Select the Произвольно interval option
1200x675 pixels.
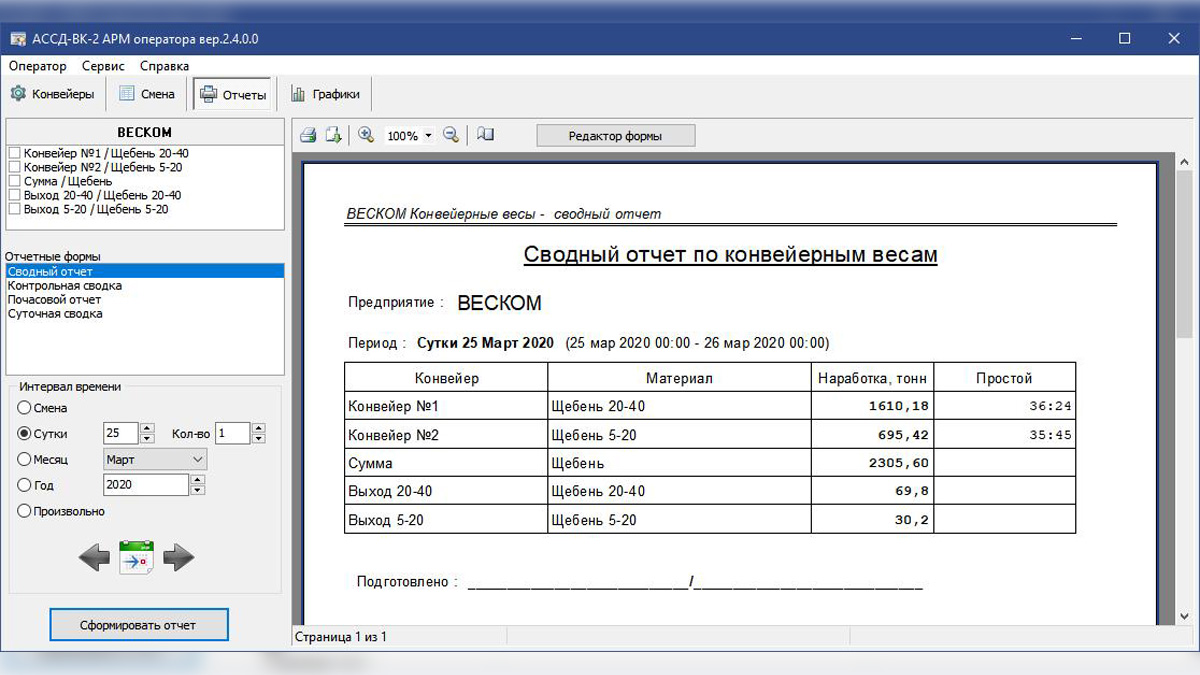(x=24, y=511)
